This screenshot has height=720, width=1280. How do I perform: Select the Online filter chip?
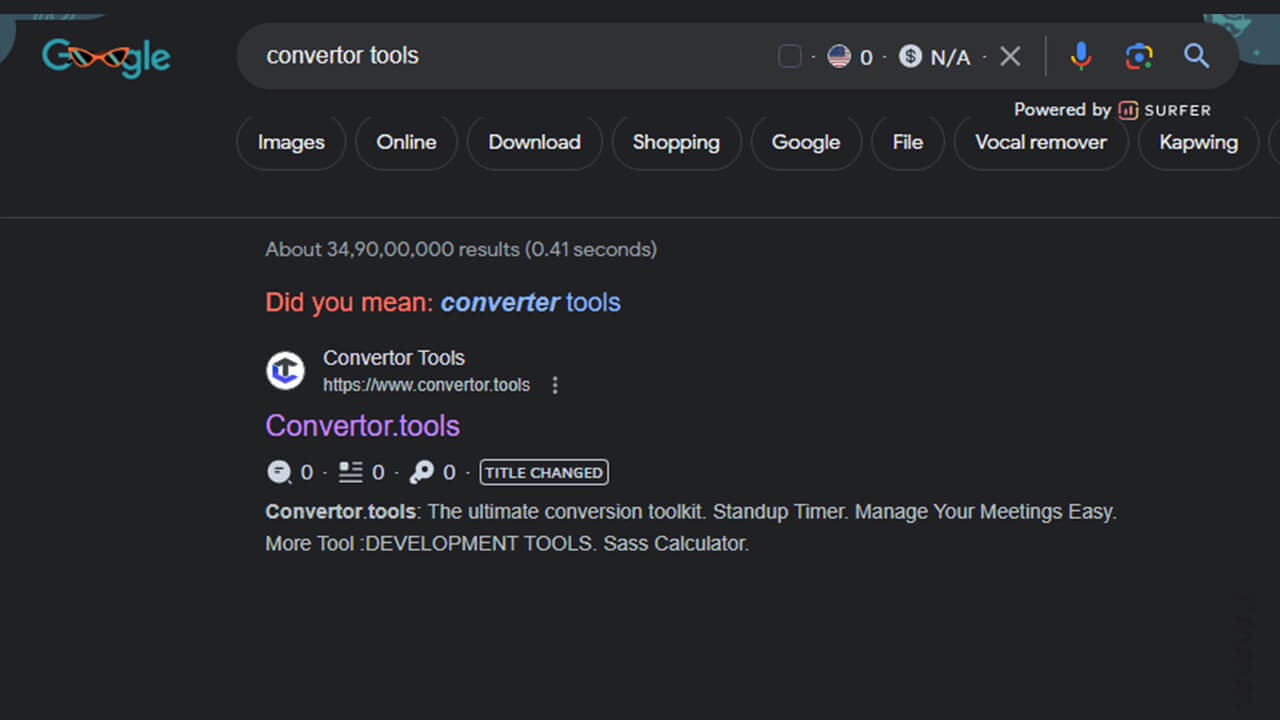coord(406,142)
